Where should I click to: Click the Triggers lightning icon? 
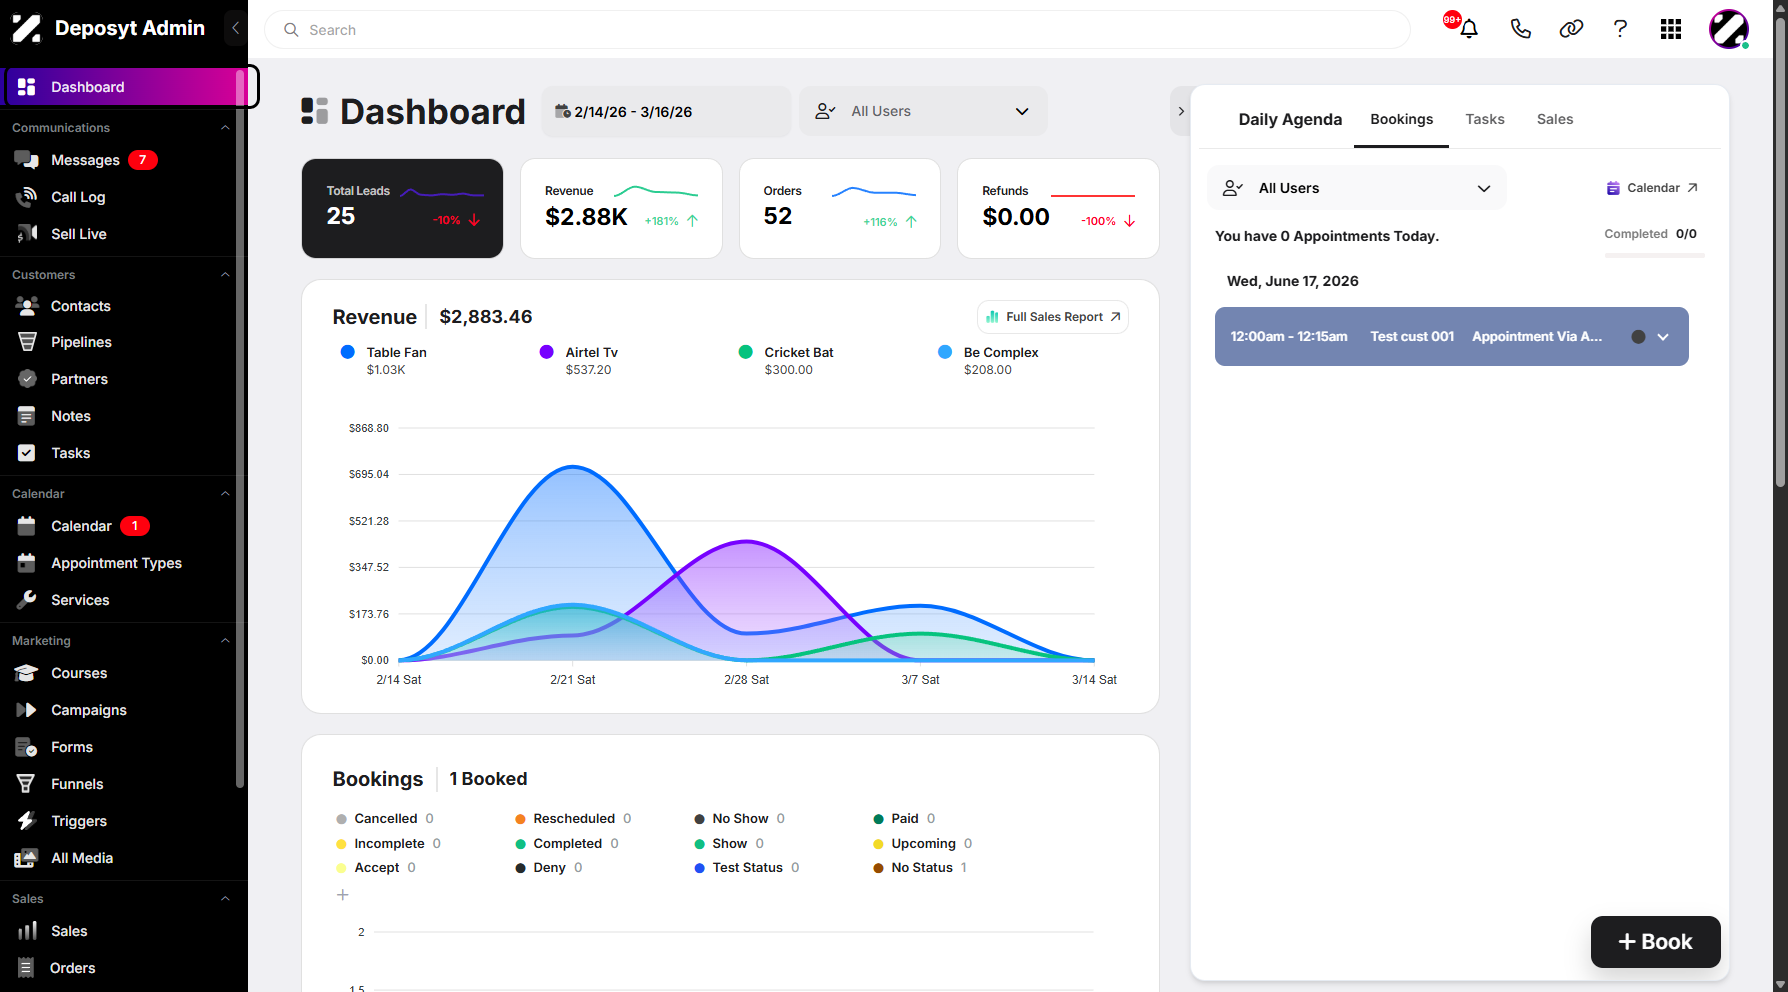click(x=27, y=821)
